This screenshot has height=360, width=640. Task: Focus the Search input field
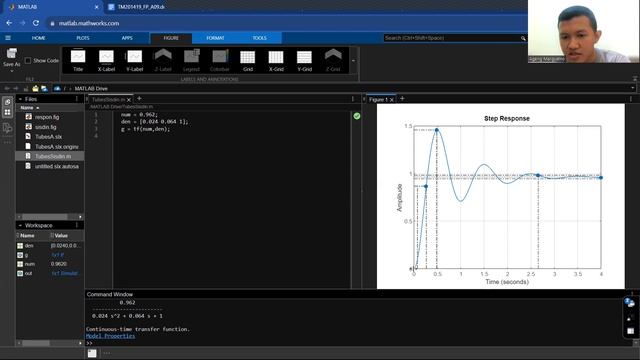452,38
